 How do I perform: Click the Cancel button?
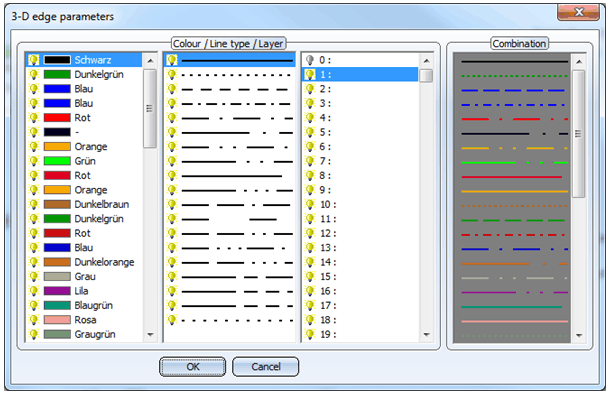pos(266,367)
